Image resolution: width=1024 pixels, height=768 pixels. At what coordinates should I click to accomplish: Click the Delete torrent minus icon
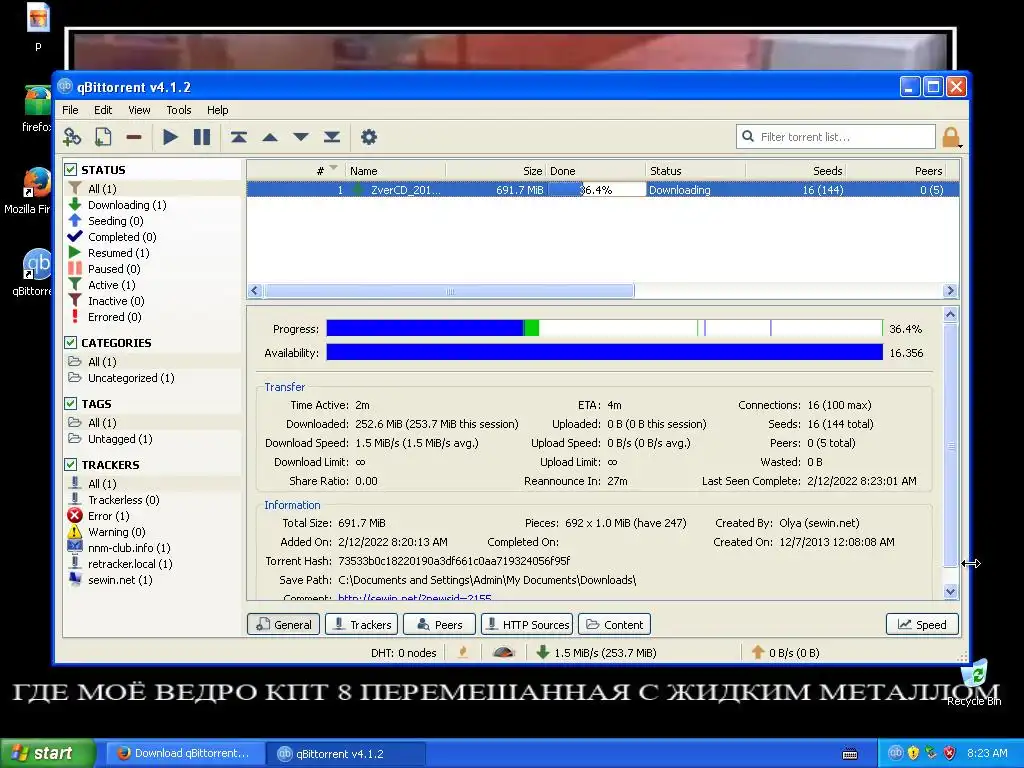coord(134,137)
